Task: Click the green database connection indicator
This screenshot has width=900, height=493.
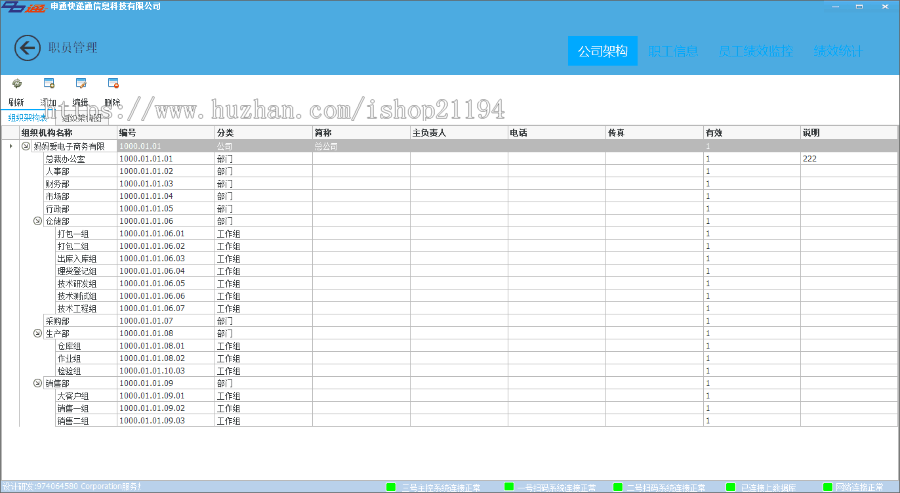Action: click(x=730, y=487)
